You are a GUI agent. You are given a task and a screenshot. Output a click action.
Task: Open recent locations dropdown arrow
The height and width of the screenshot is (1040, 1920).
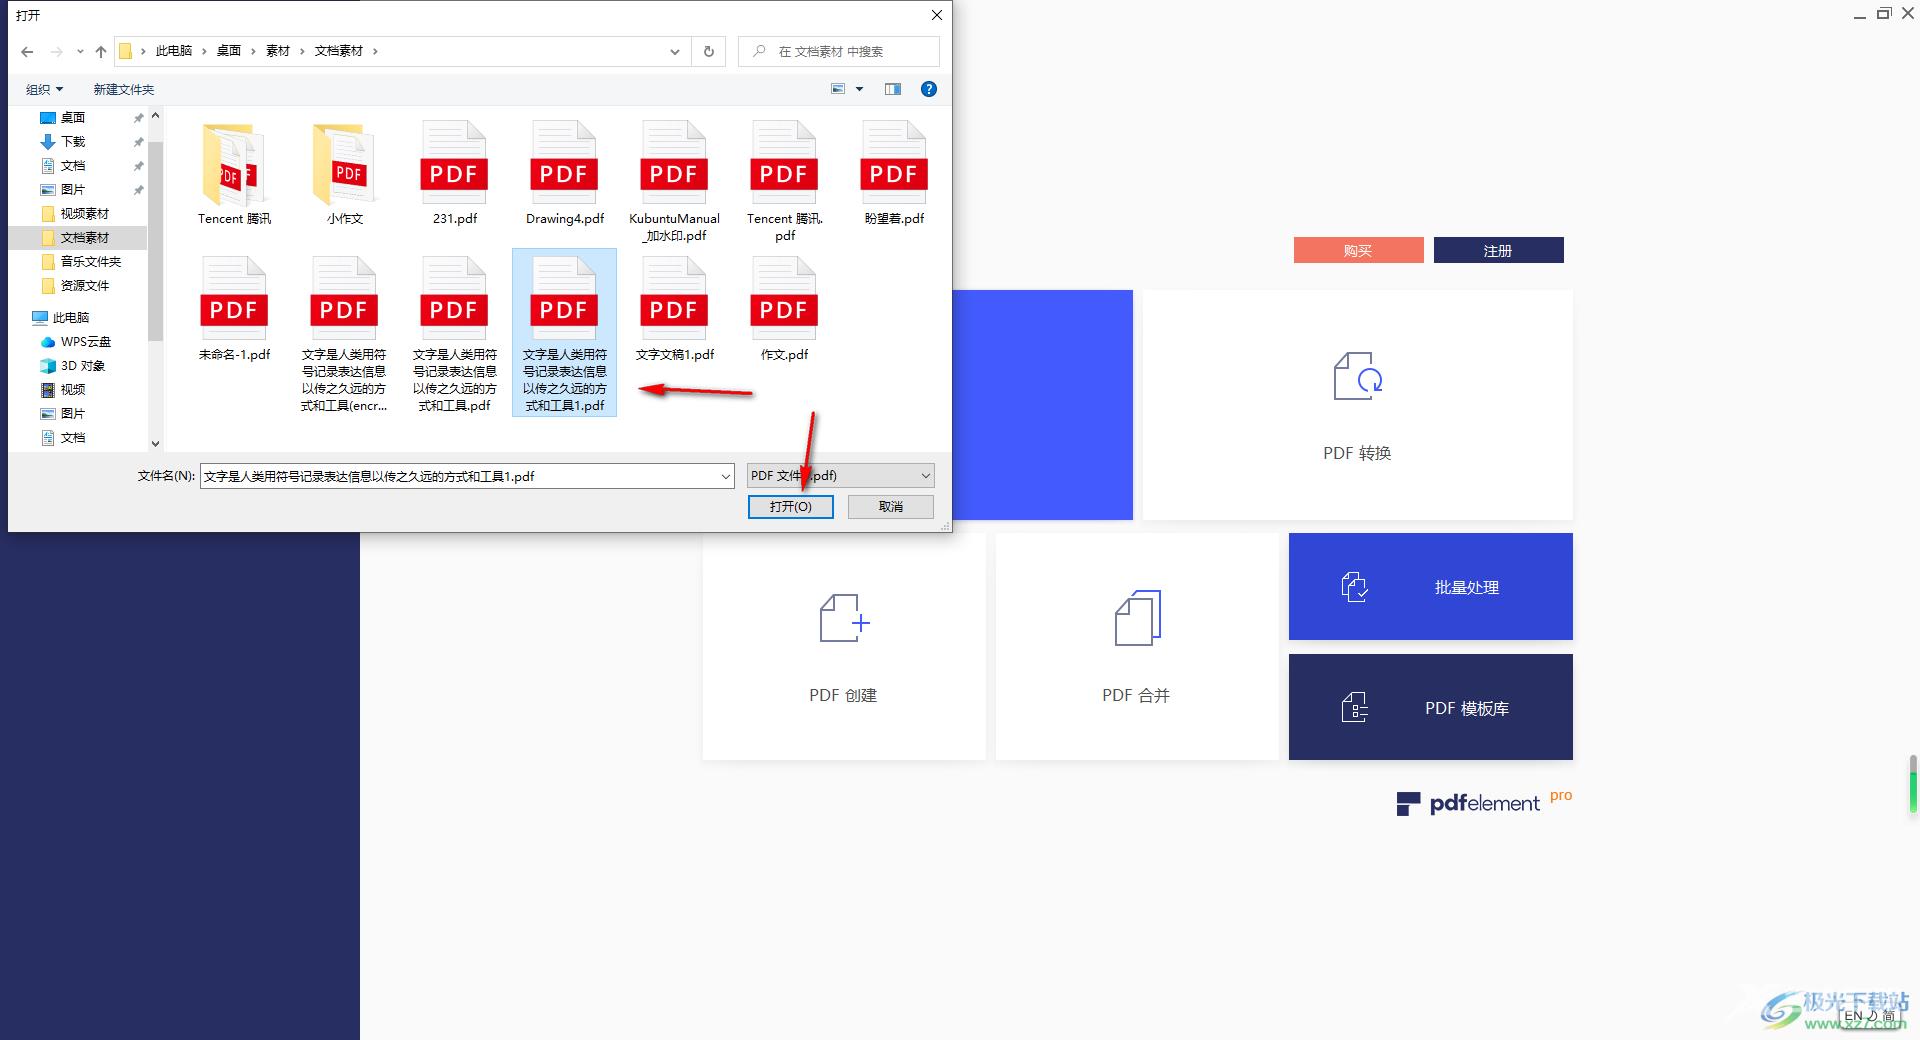point(79,51)
